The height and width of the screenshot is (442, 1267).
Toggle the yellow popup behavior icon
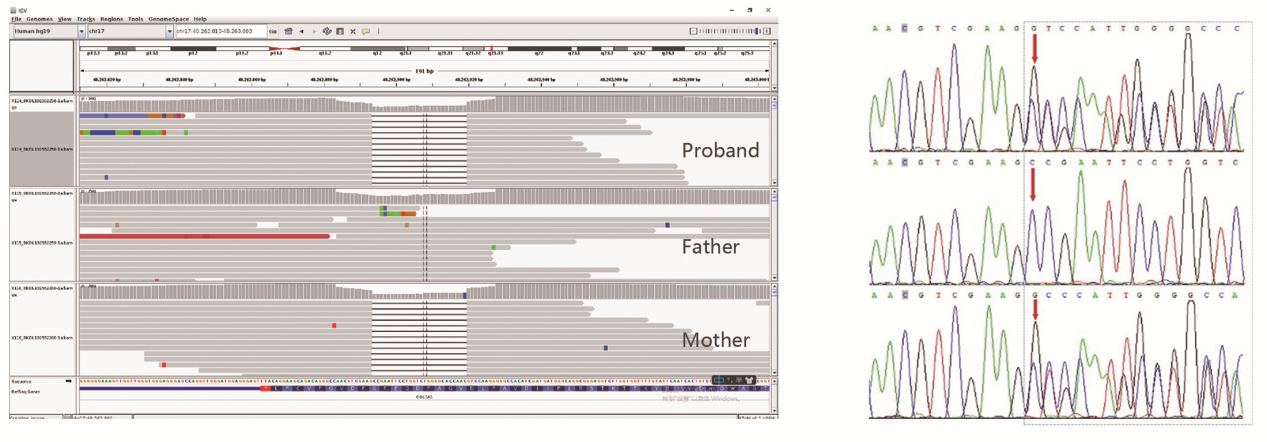pos(366,31)
